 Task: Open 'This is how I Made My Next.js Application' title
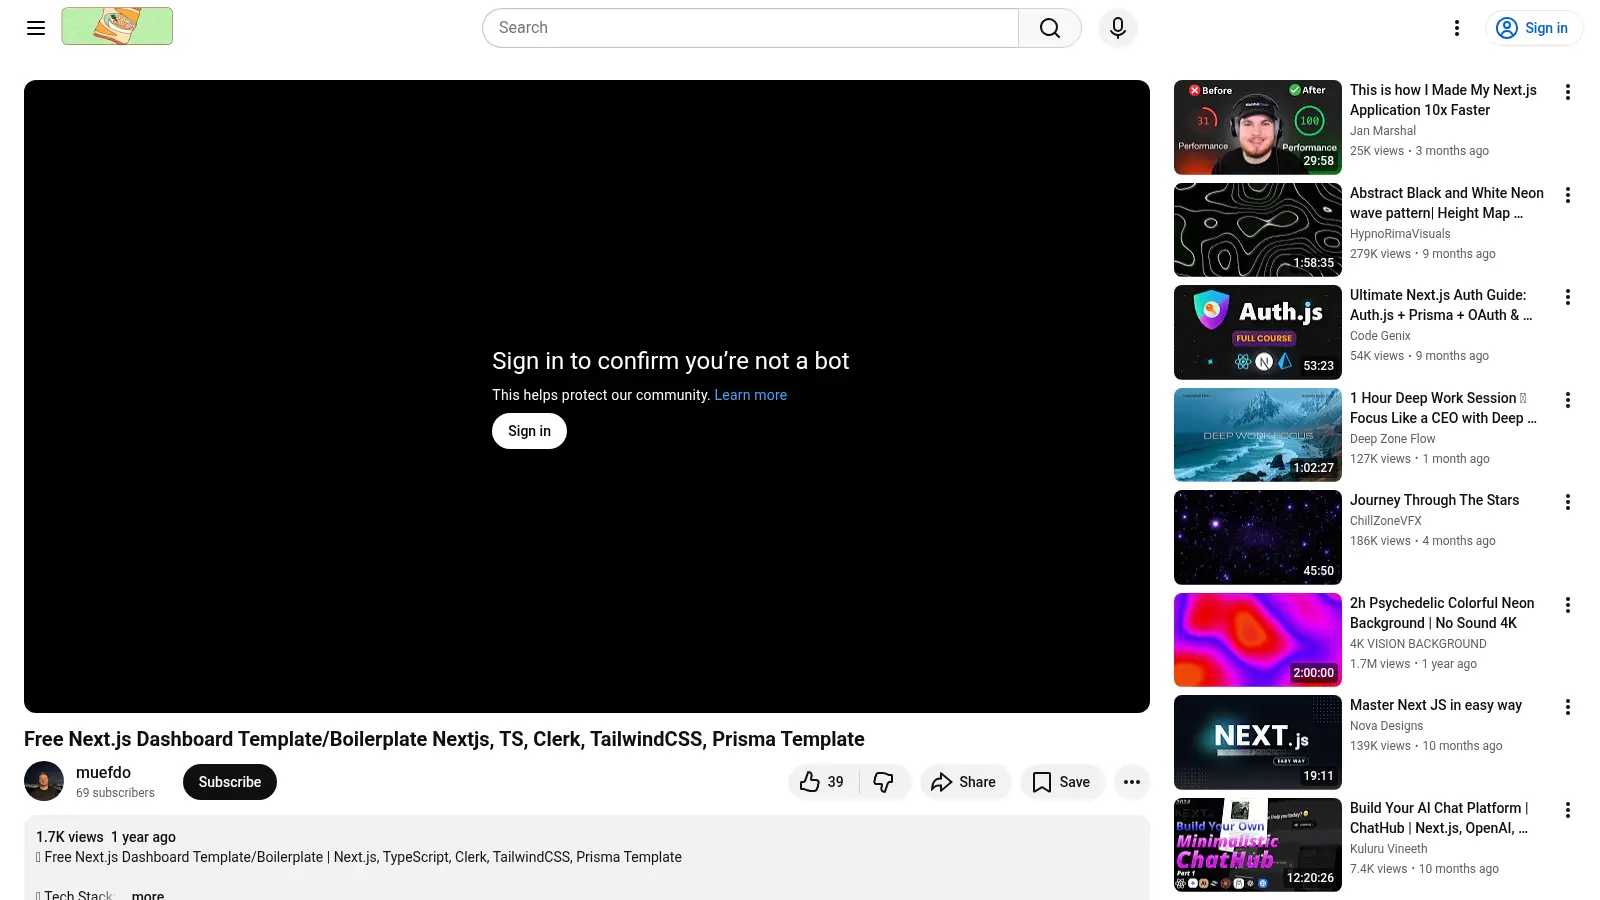tap(1443, 100)
